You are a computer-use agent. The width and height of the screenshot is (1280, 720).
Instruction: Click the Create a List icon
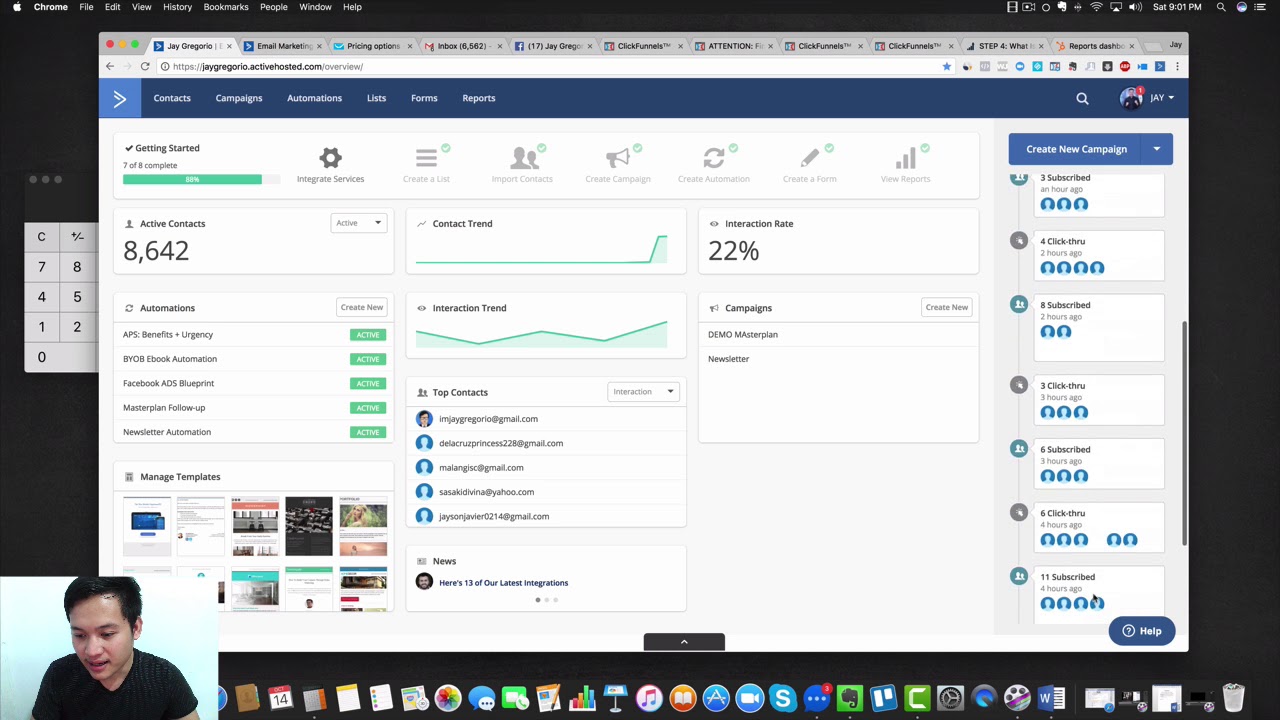click(x=426, y=158)
